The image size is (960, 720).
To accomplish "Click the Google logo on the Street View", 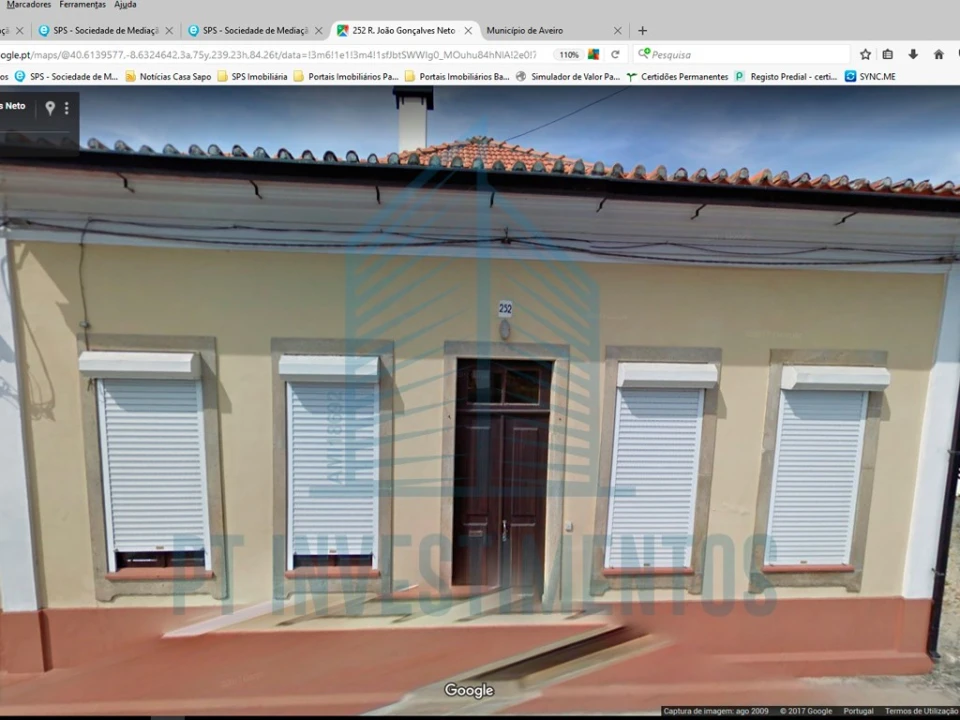I will pos(469,689).
